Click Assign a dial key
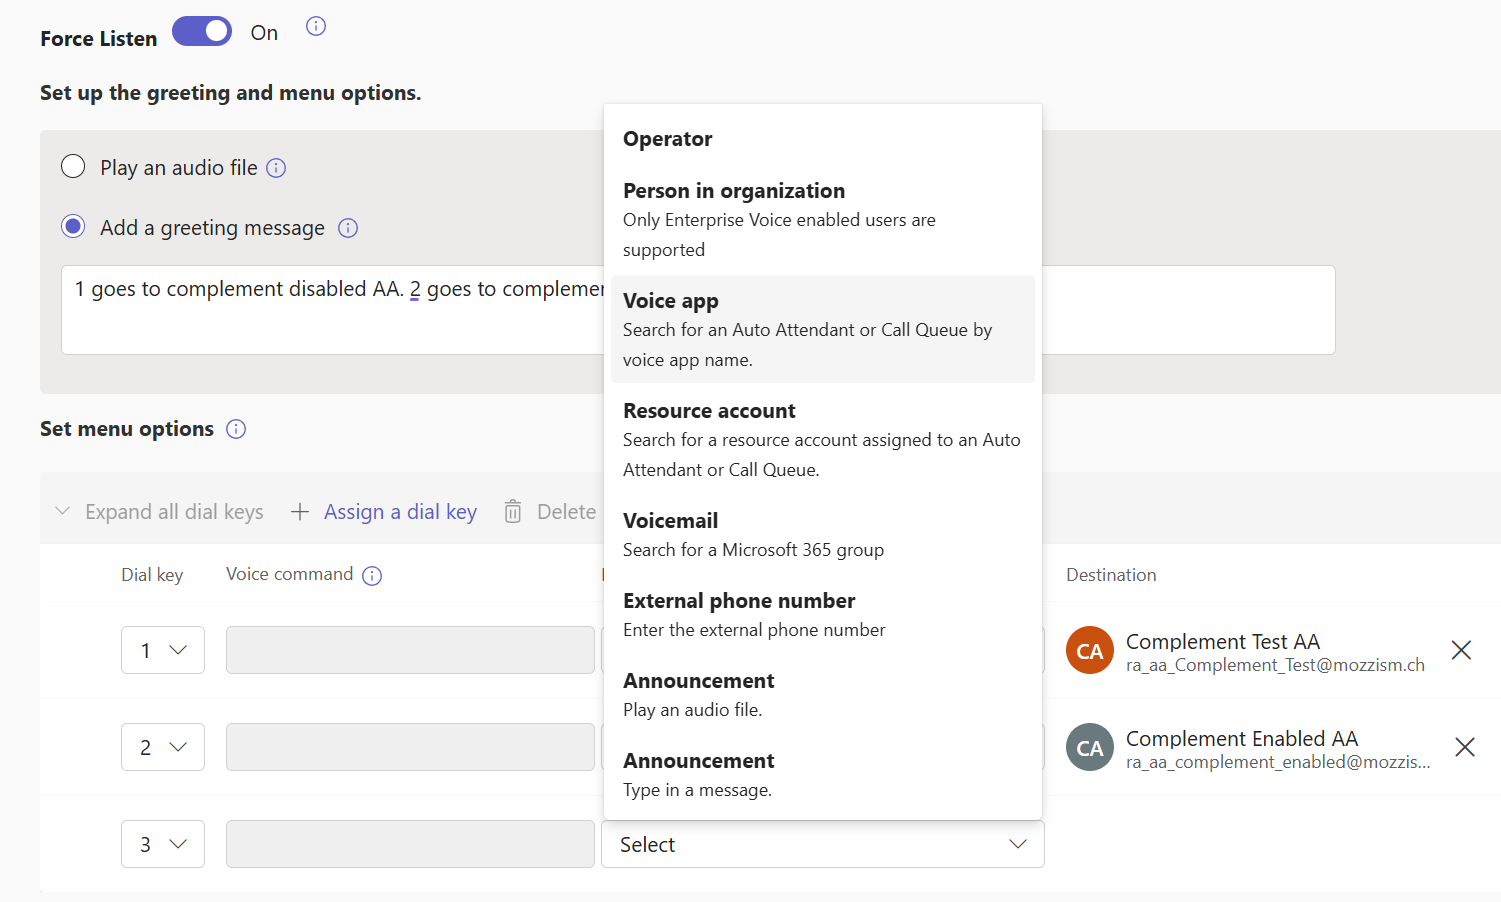The width and height of the screenshot is (1501, 902). click(400, 511)
